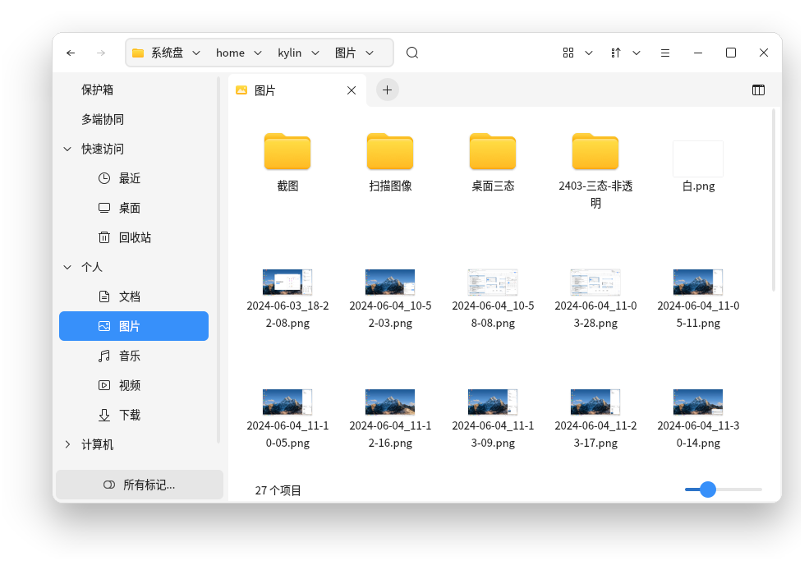This screenshot has width=802, height=570.
Task: Open 多端协同 in the sidebar
Action: point(103,120)
